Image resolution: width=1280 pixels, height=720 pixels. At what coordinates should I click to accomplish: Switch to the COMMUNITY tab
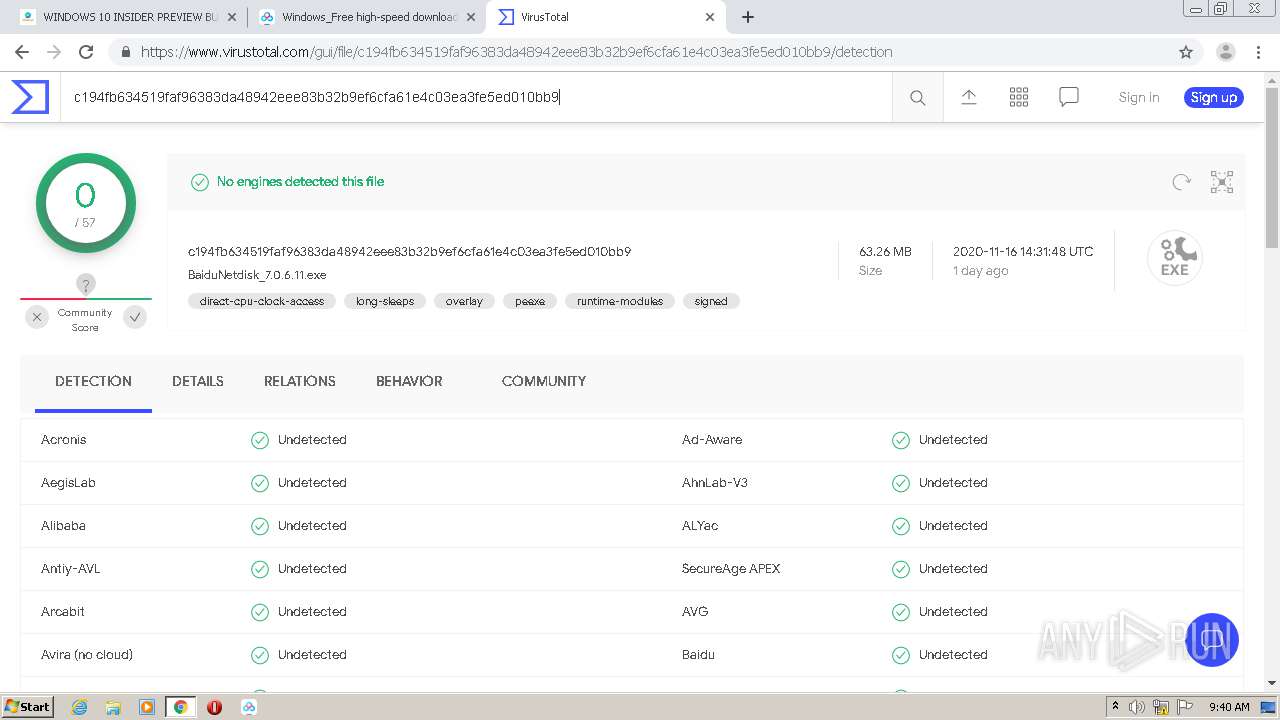pyautogui.click(x=544, y=381)
